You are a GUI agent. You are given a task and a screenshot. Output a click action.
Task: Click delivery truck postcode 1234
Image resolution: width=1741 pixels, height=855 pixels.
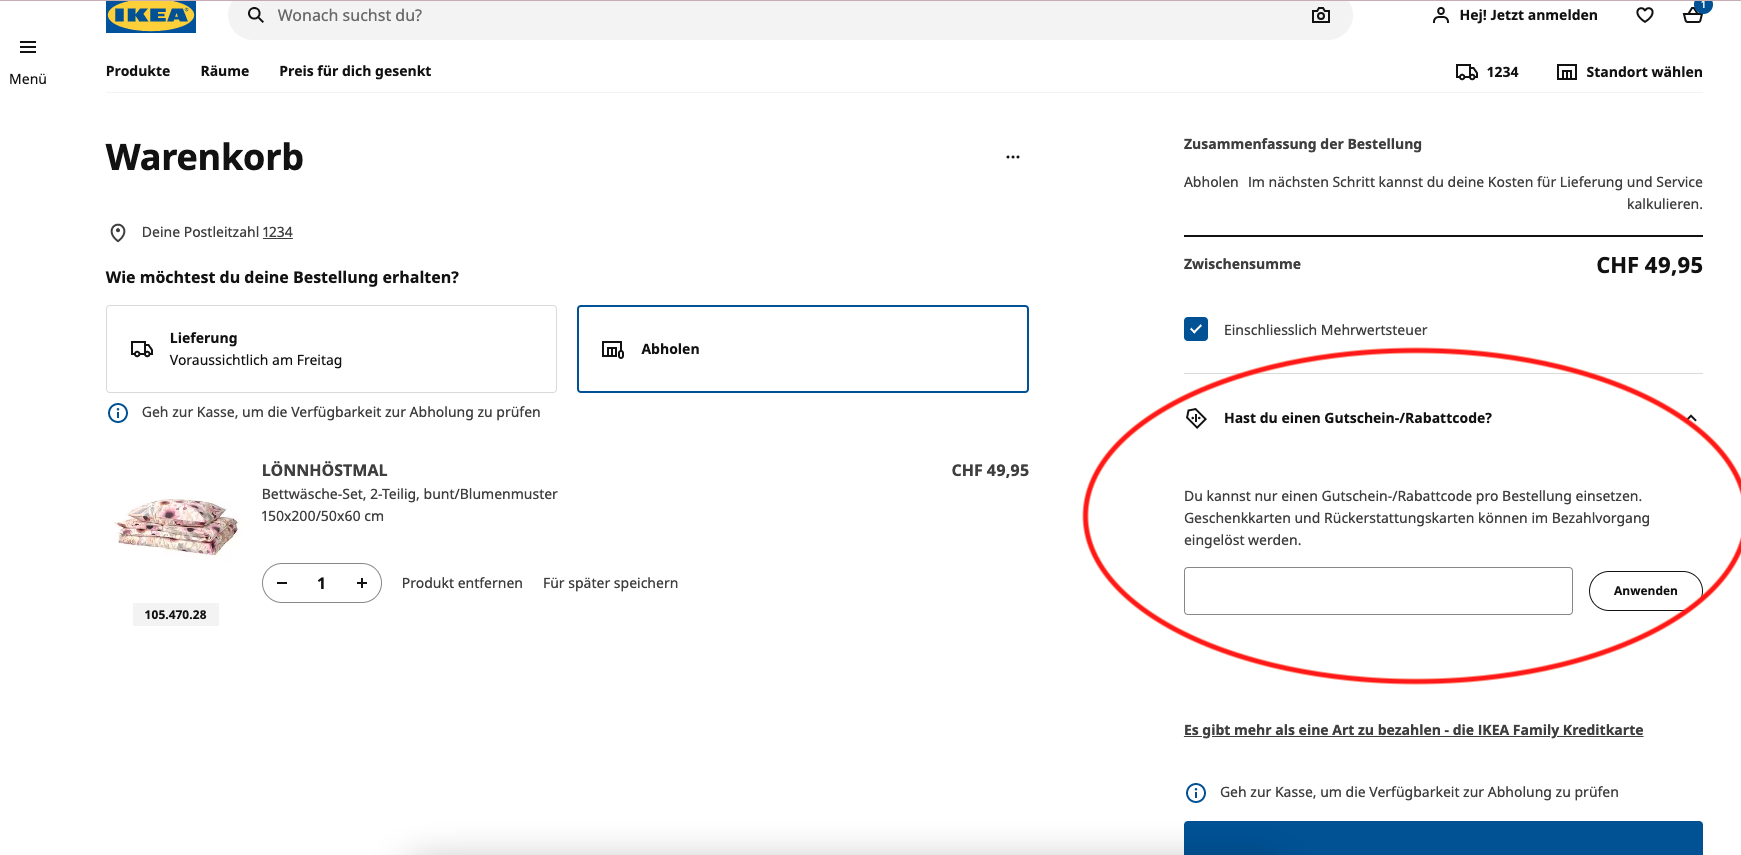click(x=1487, y=72)
